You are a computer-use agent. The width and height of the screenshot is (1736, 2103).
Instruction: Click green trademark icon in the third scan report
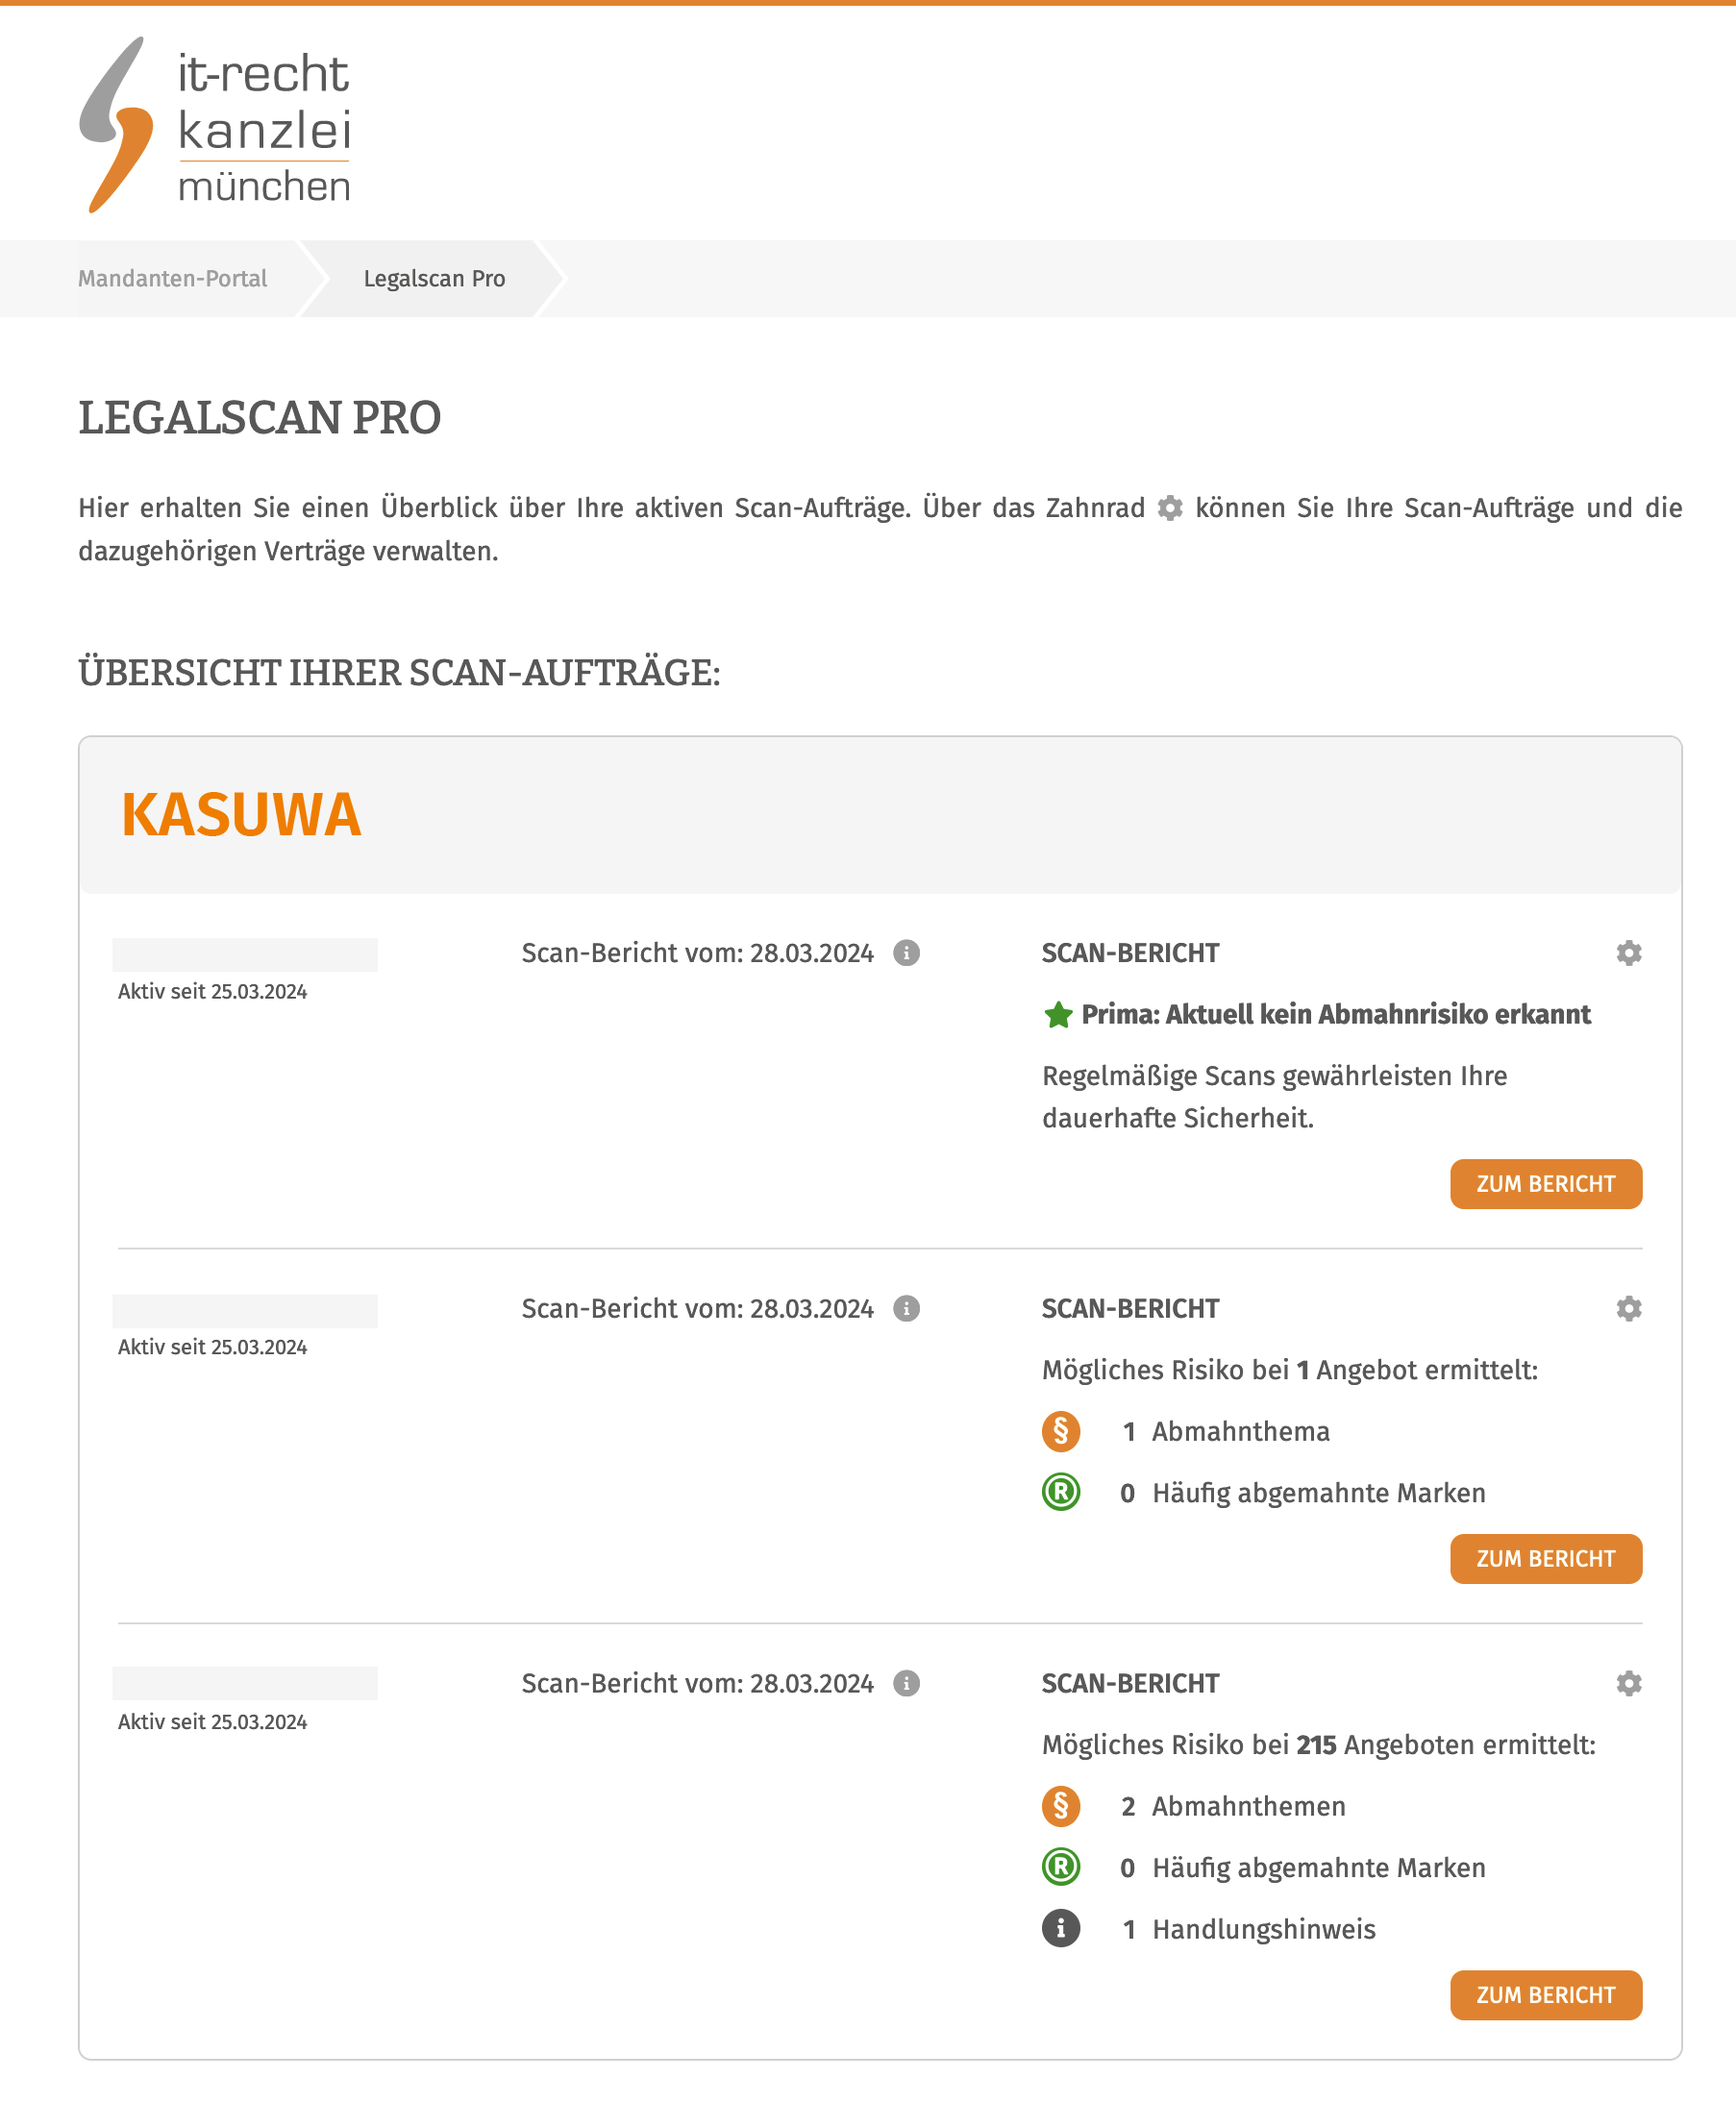(x=1060, y=1867)
